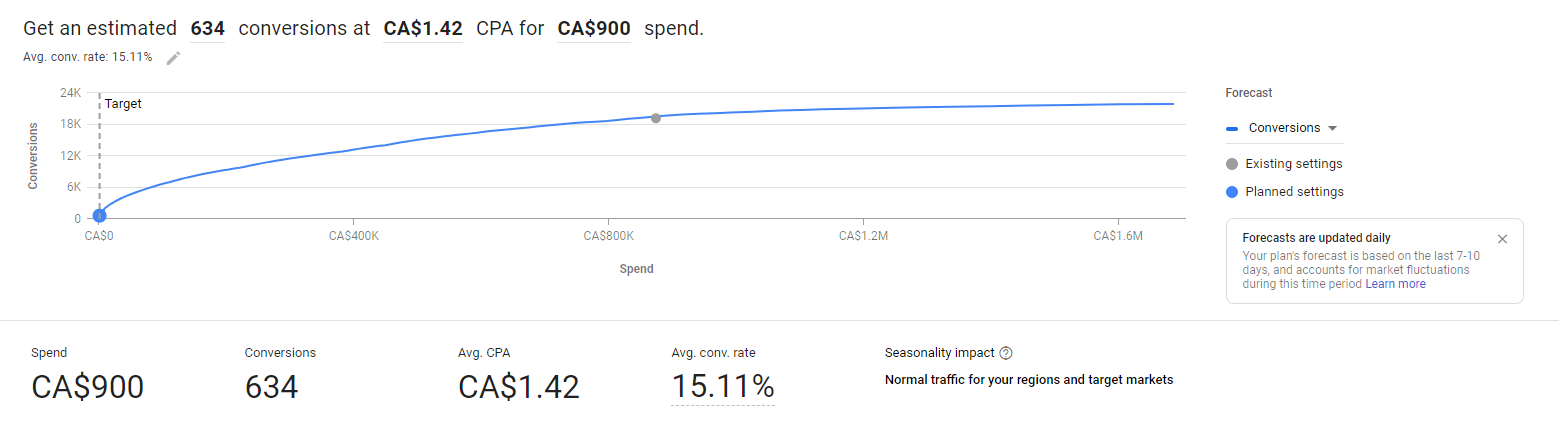
Task: Click the 634 Conversions summary figure
Action: tap(271, 387)
